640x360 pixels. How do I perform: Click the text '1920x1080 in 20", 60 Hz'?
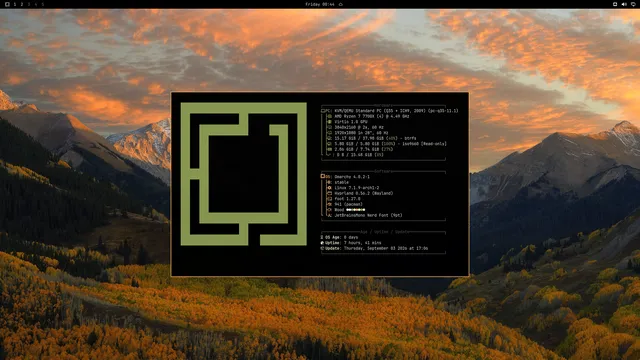361,133
